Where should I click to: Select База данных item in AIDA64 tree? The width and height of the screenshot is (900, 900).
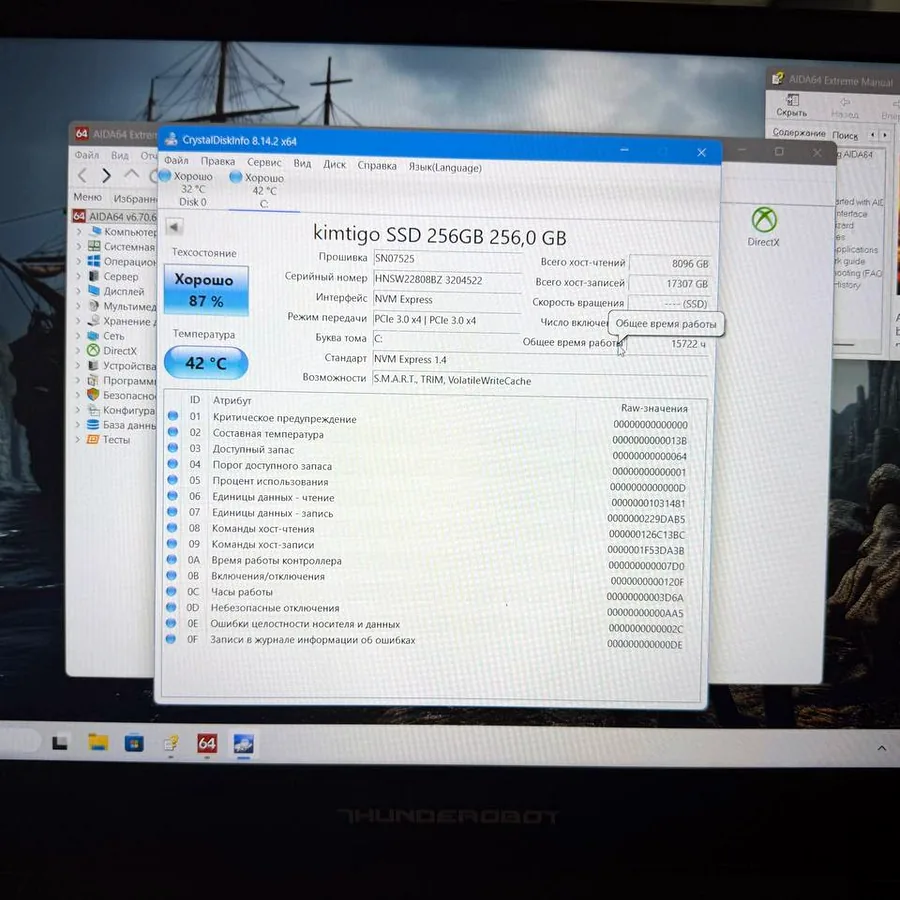[129, 425]
